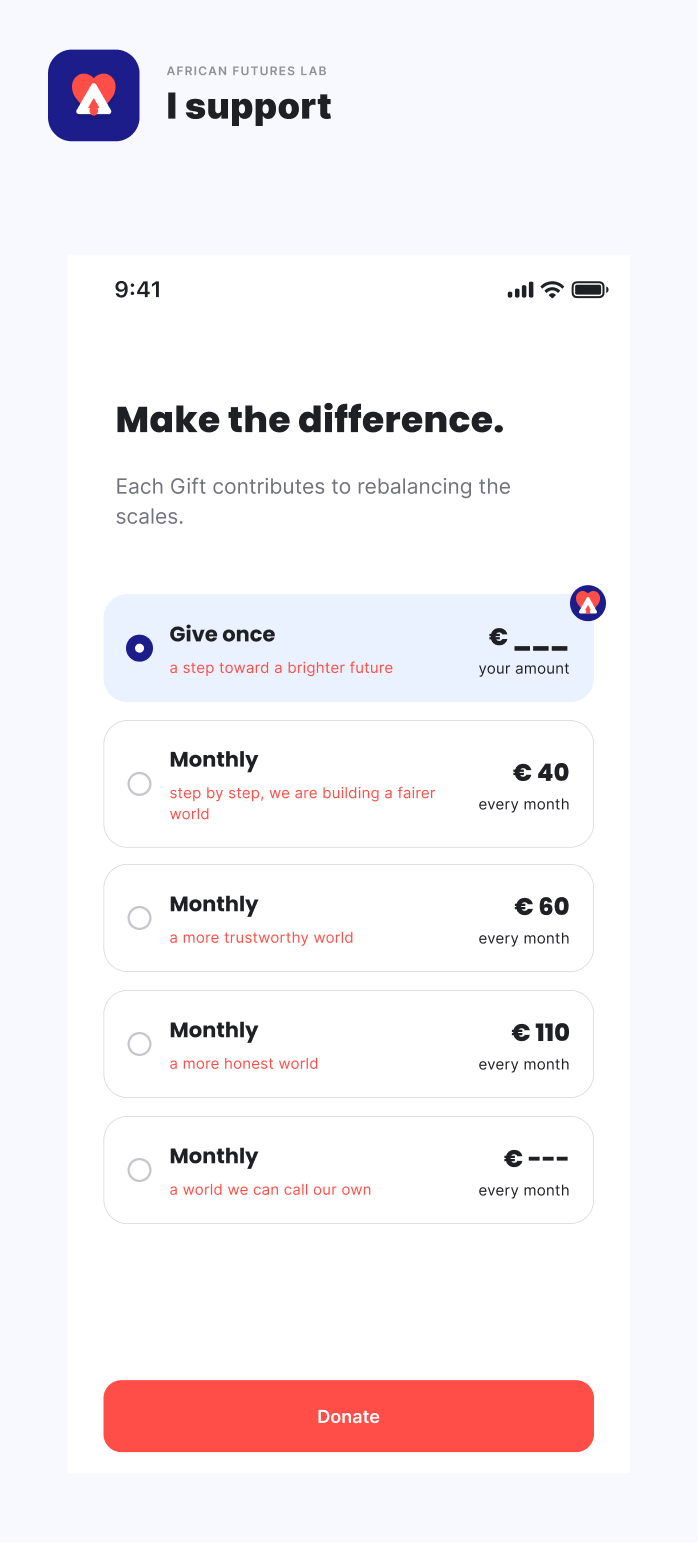The height and width of the screenshot is (1543, 698).
Task: Enter your one-time amount in euro field
Action: coord(529,637)
